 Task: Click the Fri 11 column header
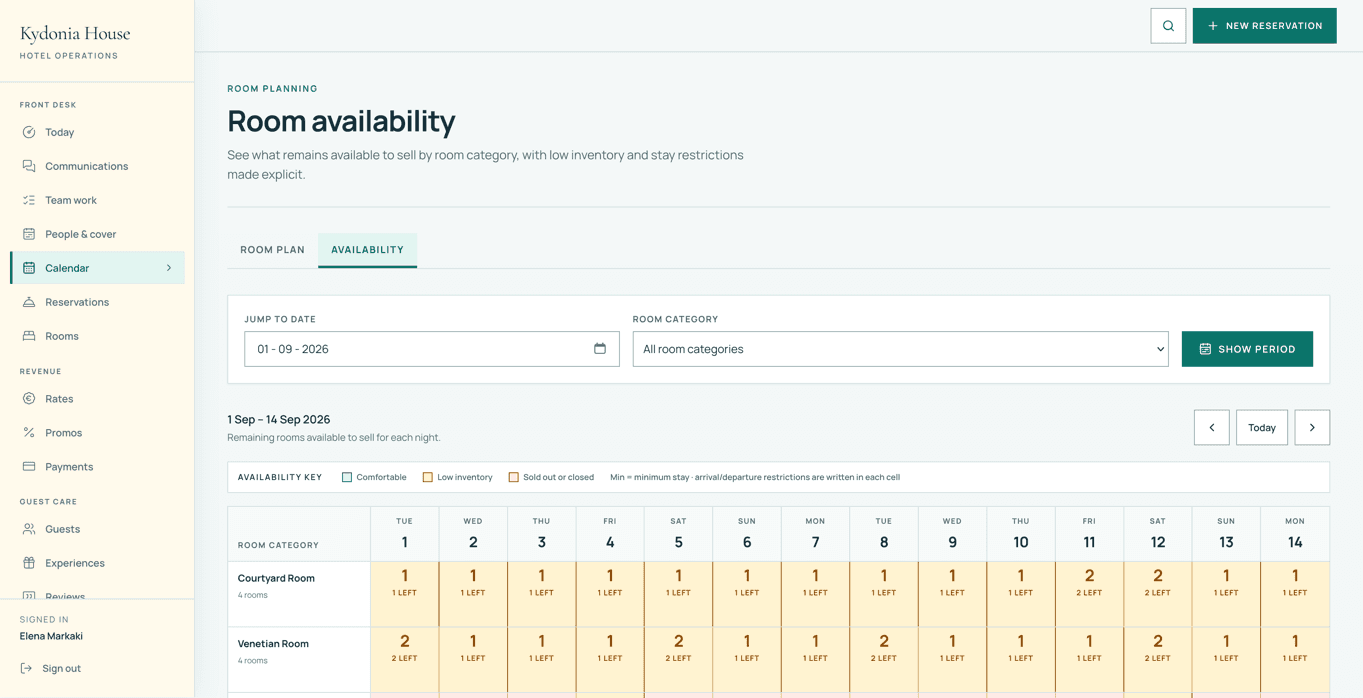point(1089,534)
